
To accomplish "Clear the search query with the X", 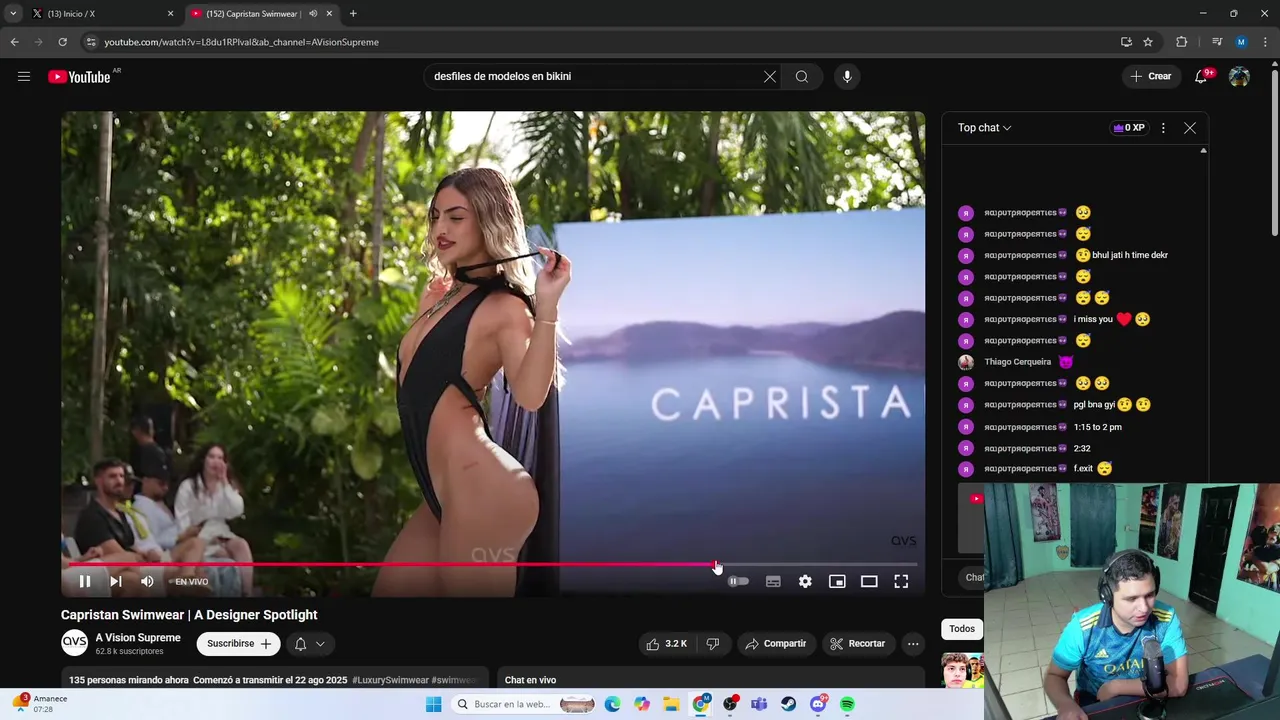I will click(770, 76).
